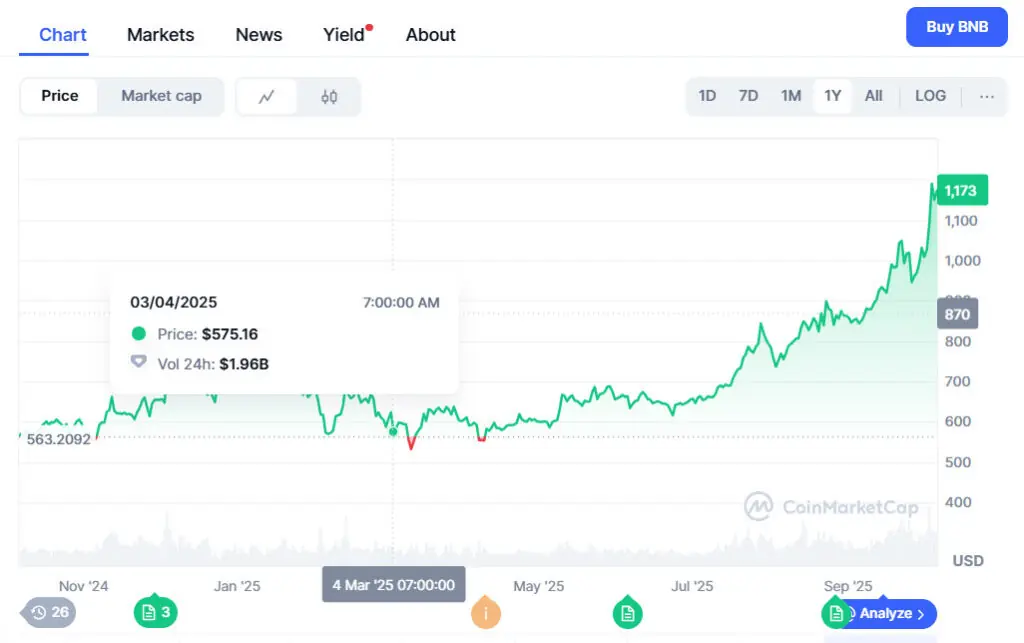Image resolution: width=1024 pixels, height=643 pixels.
Task: Select the All timeframe option
Action: click(873, 95)
